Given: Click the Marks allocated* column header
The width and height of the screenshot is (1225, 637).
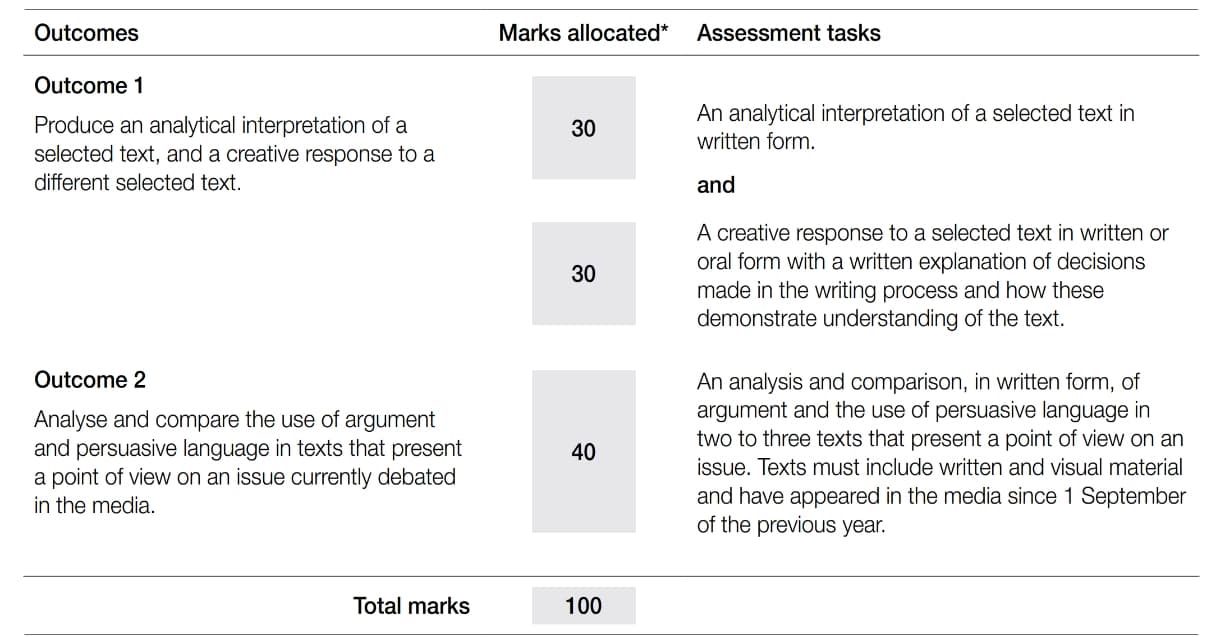Looking at the screenshot, I should [583, 33].
